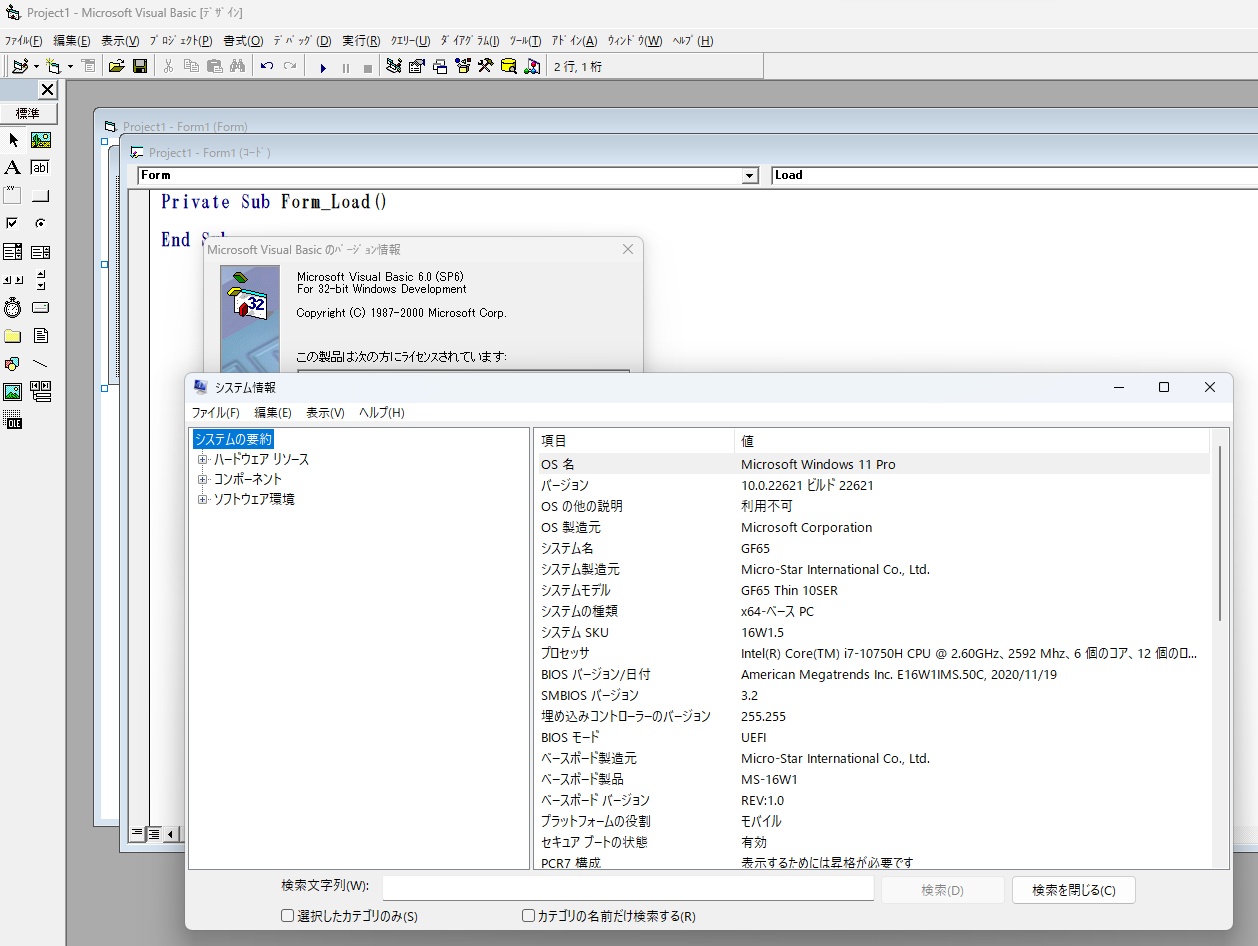Select the Shape control tool
Image resolution: width=1258 pixels, height=946 pixels.
(x=13, y=363)
